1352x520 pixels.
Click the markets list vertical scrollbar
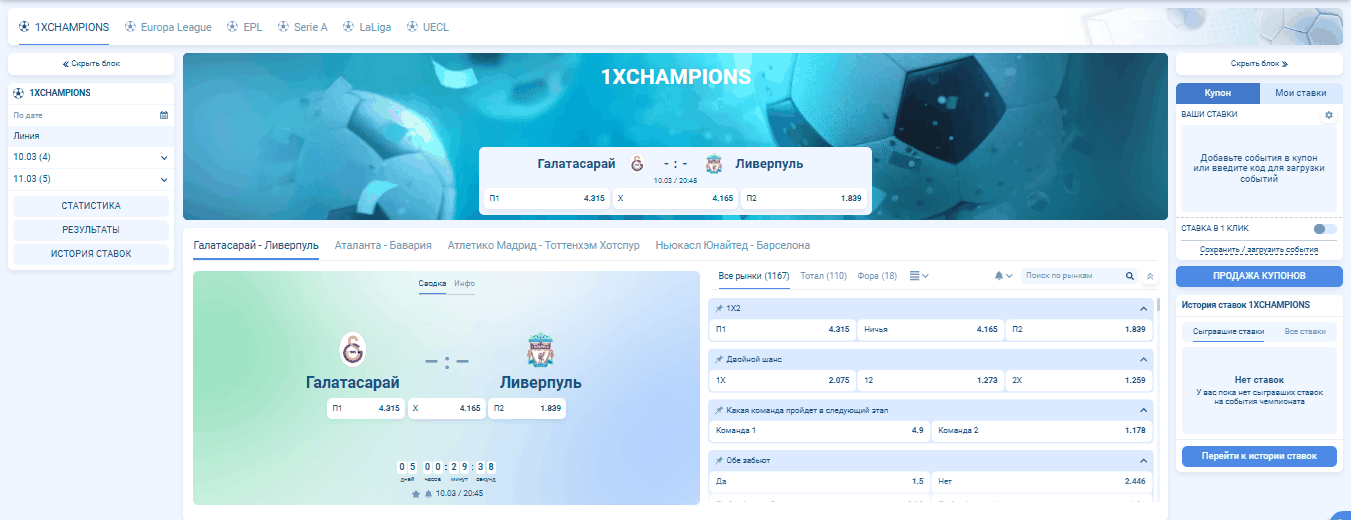[1159, 305]
